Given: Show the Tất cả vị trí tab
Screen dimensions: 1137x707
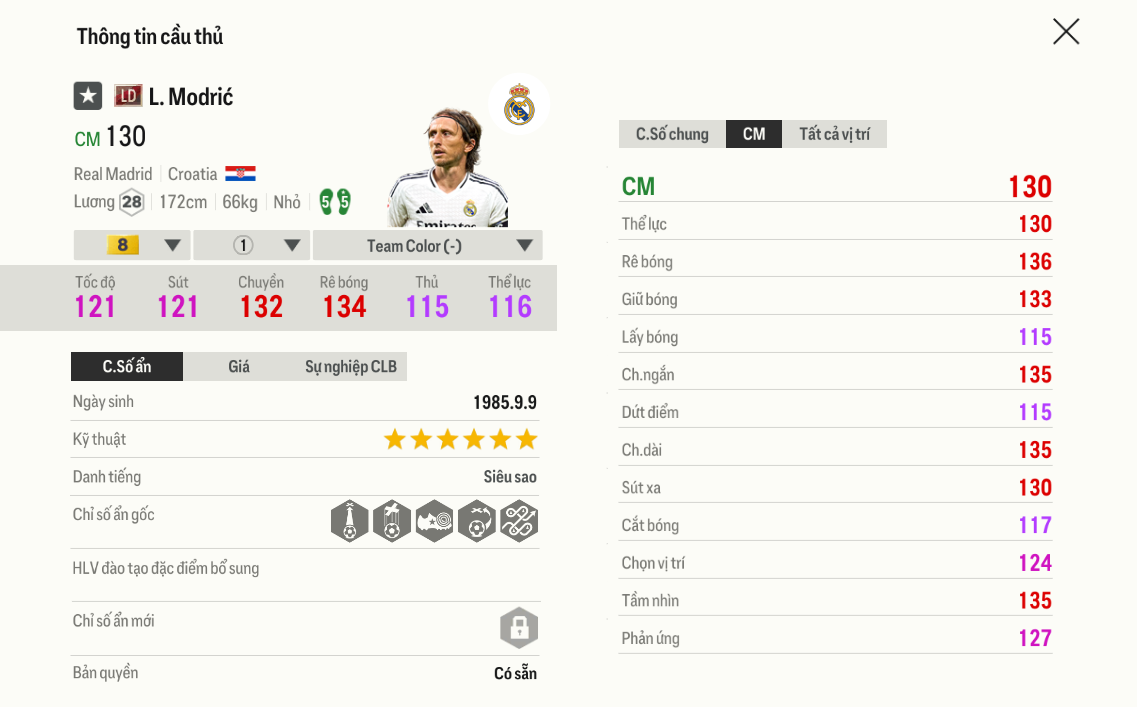Looking at the screenshot, I should click(x=834, y=134).
